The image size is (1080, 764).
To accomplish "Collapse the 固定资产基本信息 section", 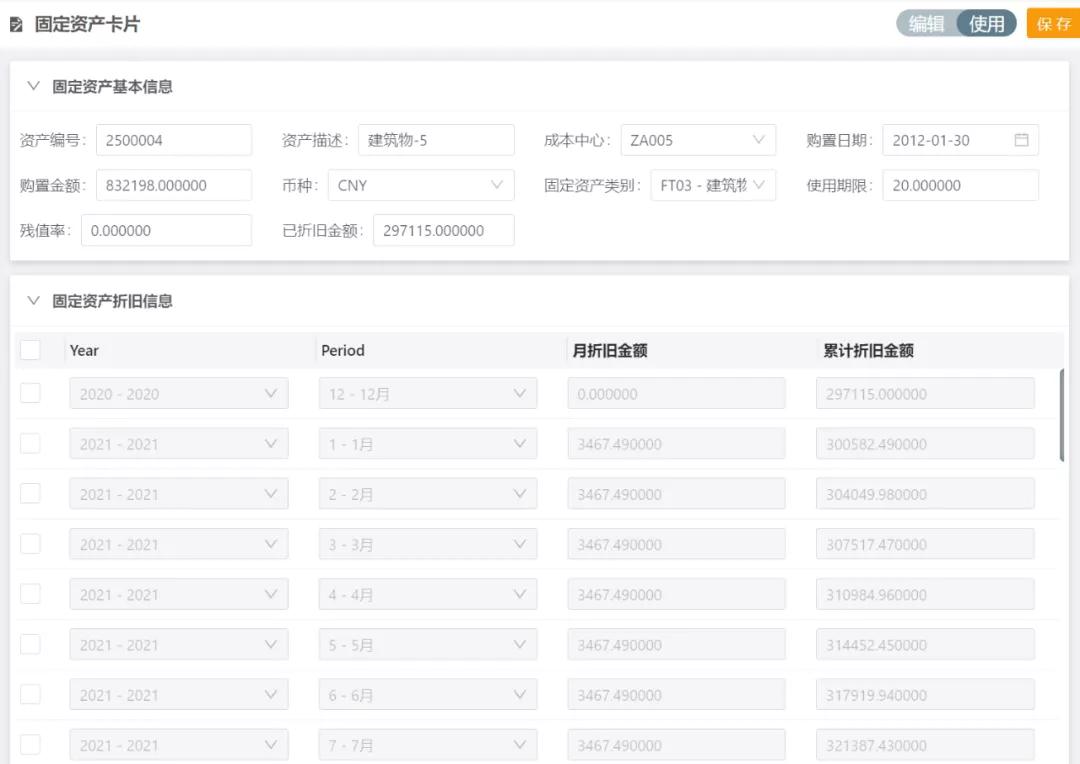I will 33,86.
